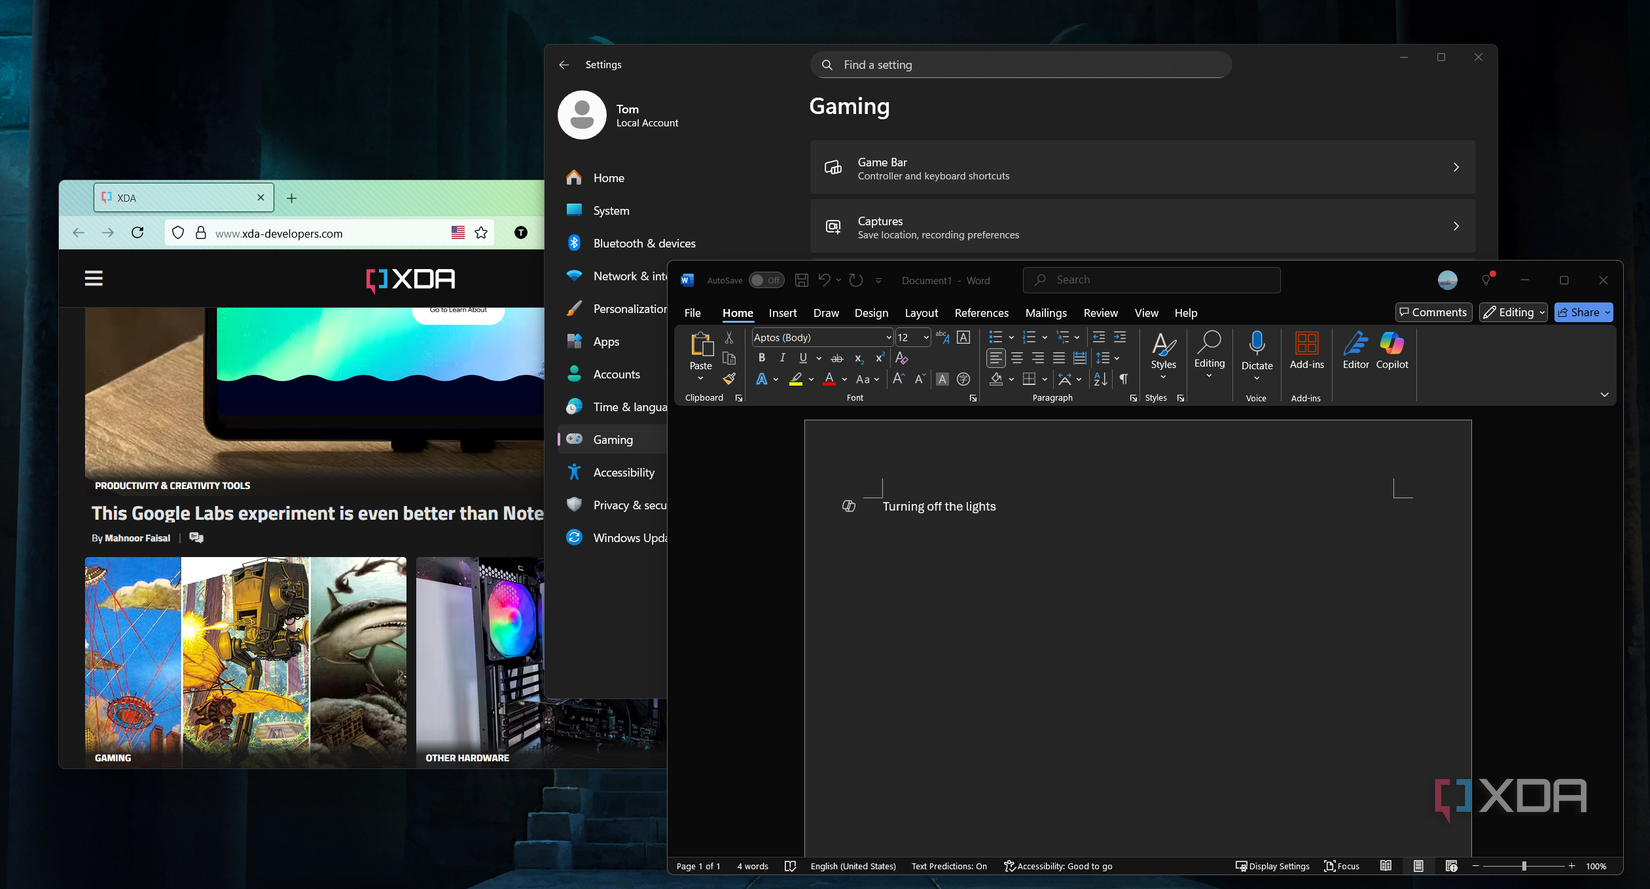Click the Save icon in Word title bar
The image size is (1650, 889).
tap(801, 280)
